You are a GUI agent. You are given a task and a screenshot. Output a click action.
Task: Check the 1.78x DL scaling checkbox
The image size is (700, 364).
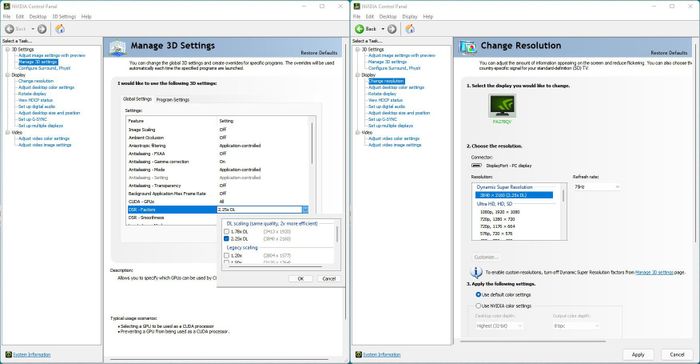pyautogui.click(x=226, y=231)
